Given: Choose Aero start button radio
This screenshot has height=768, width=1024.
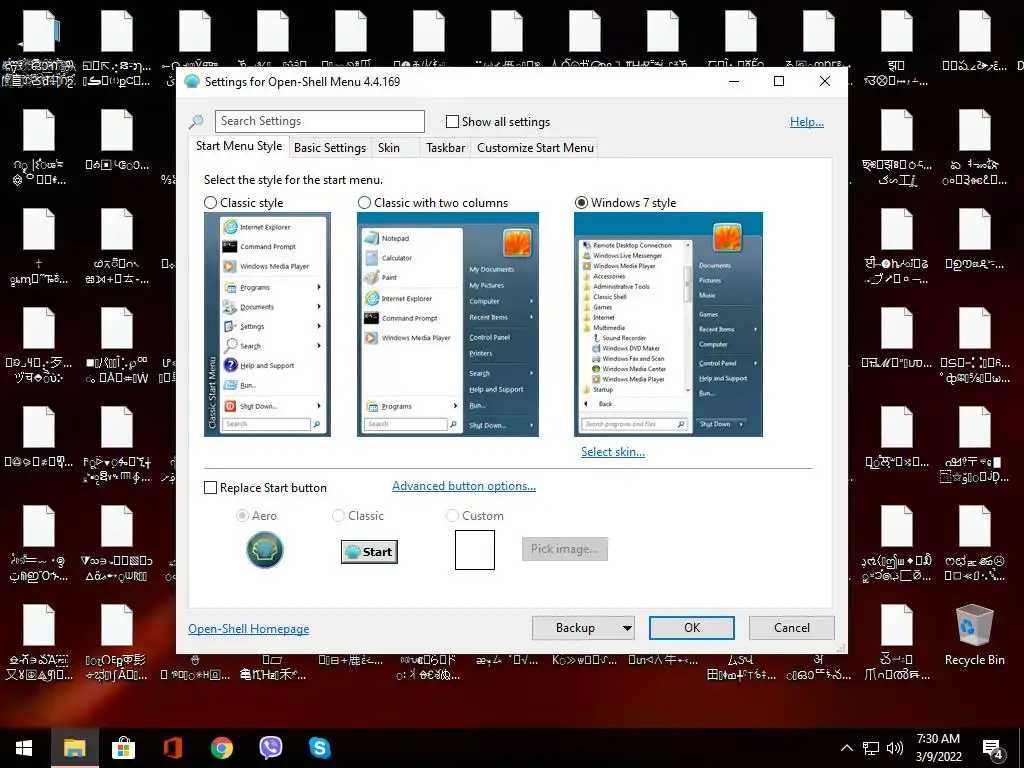Looking at the screenshot, I should click(242, 516).
